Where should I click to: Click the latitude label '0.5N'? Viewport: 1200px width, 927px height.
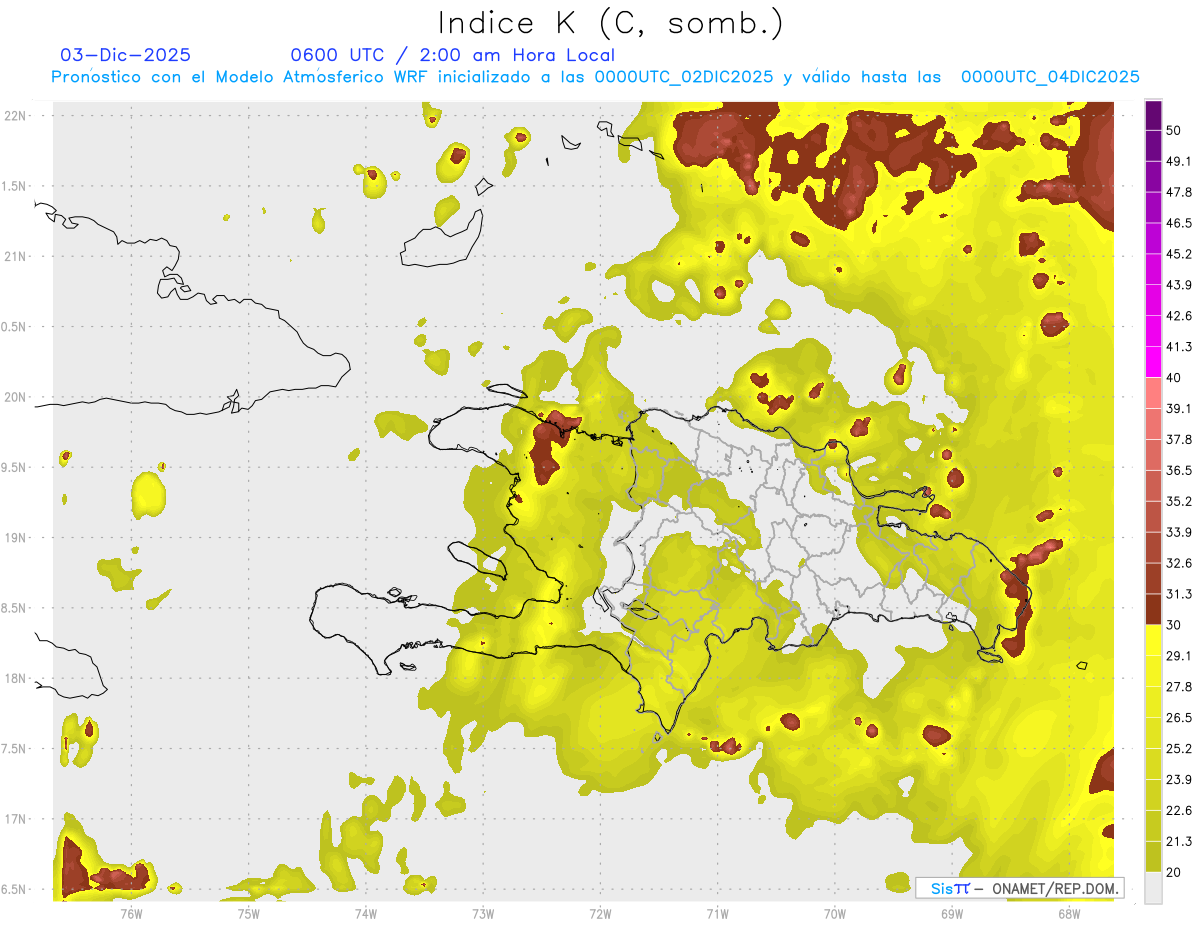[15, 327]
